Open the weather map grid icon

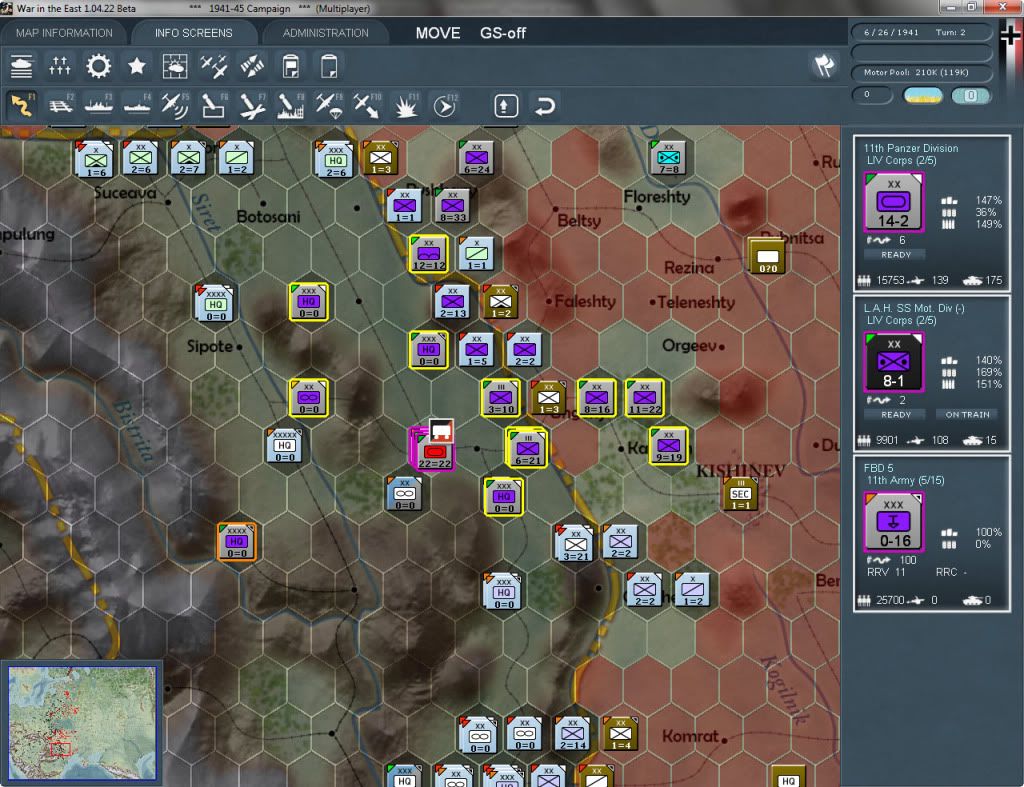pos(175,66)
